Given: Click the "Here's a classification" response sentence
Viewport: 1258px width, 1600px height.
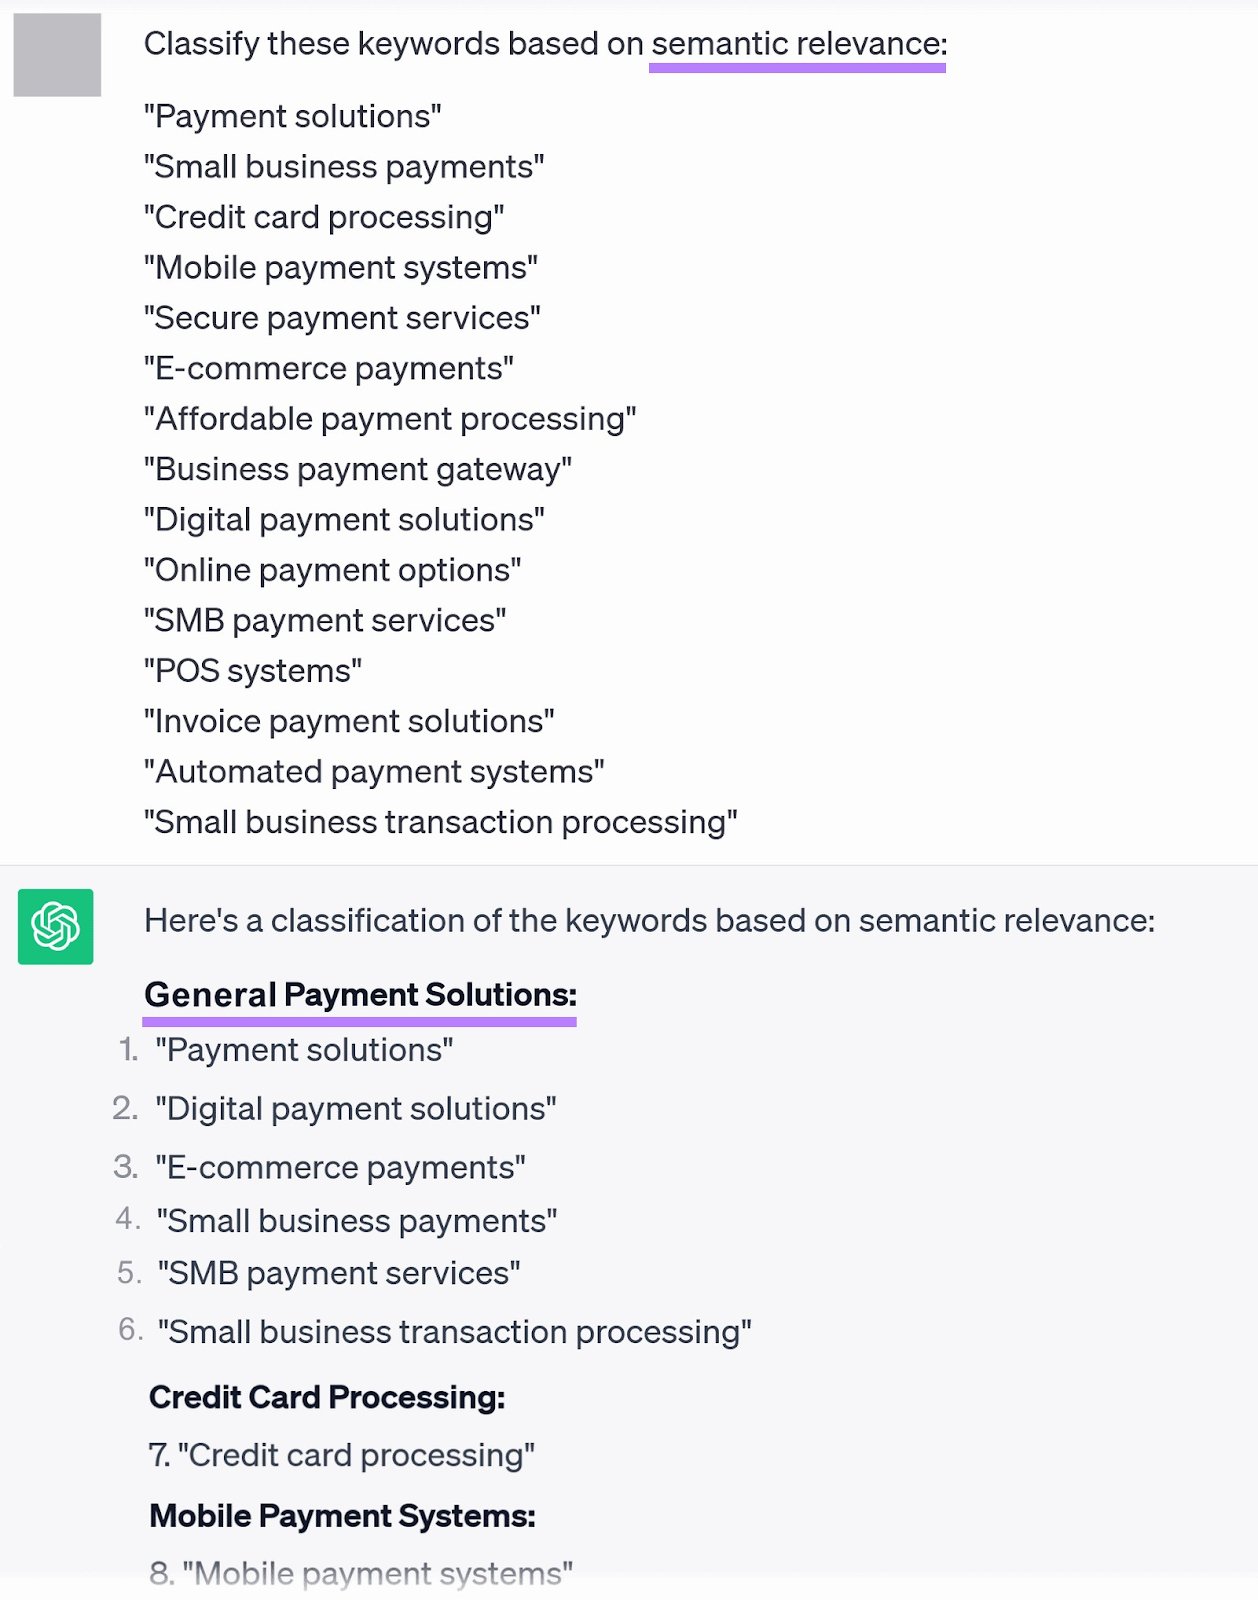Looking at the screenshot, I should pyautogui.click(x=649, y=921).
